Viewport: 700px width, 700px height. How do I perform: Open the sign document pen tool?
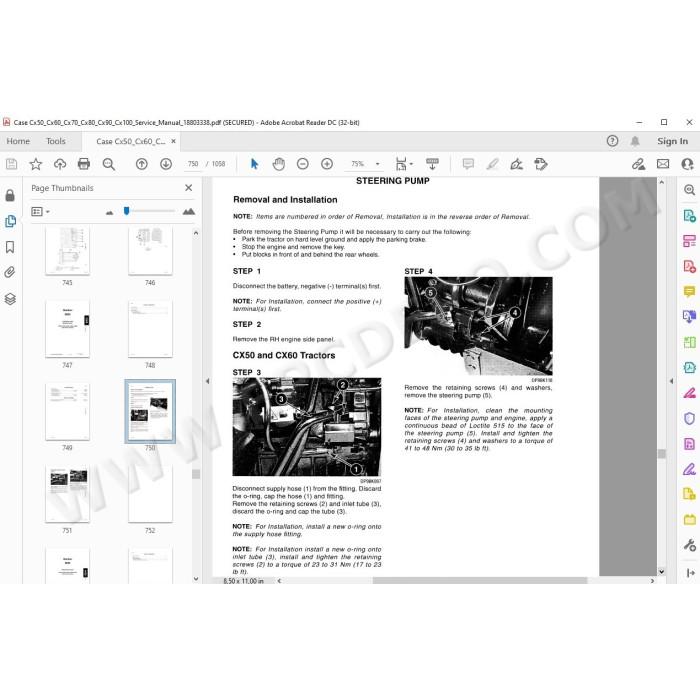pos(517,164)
